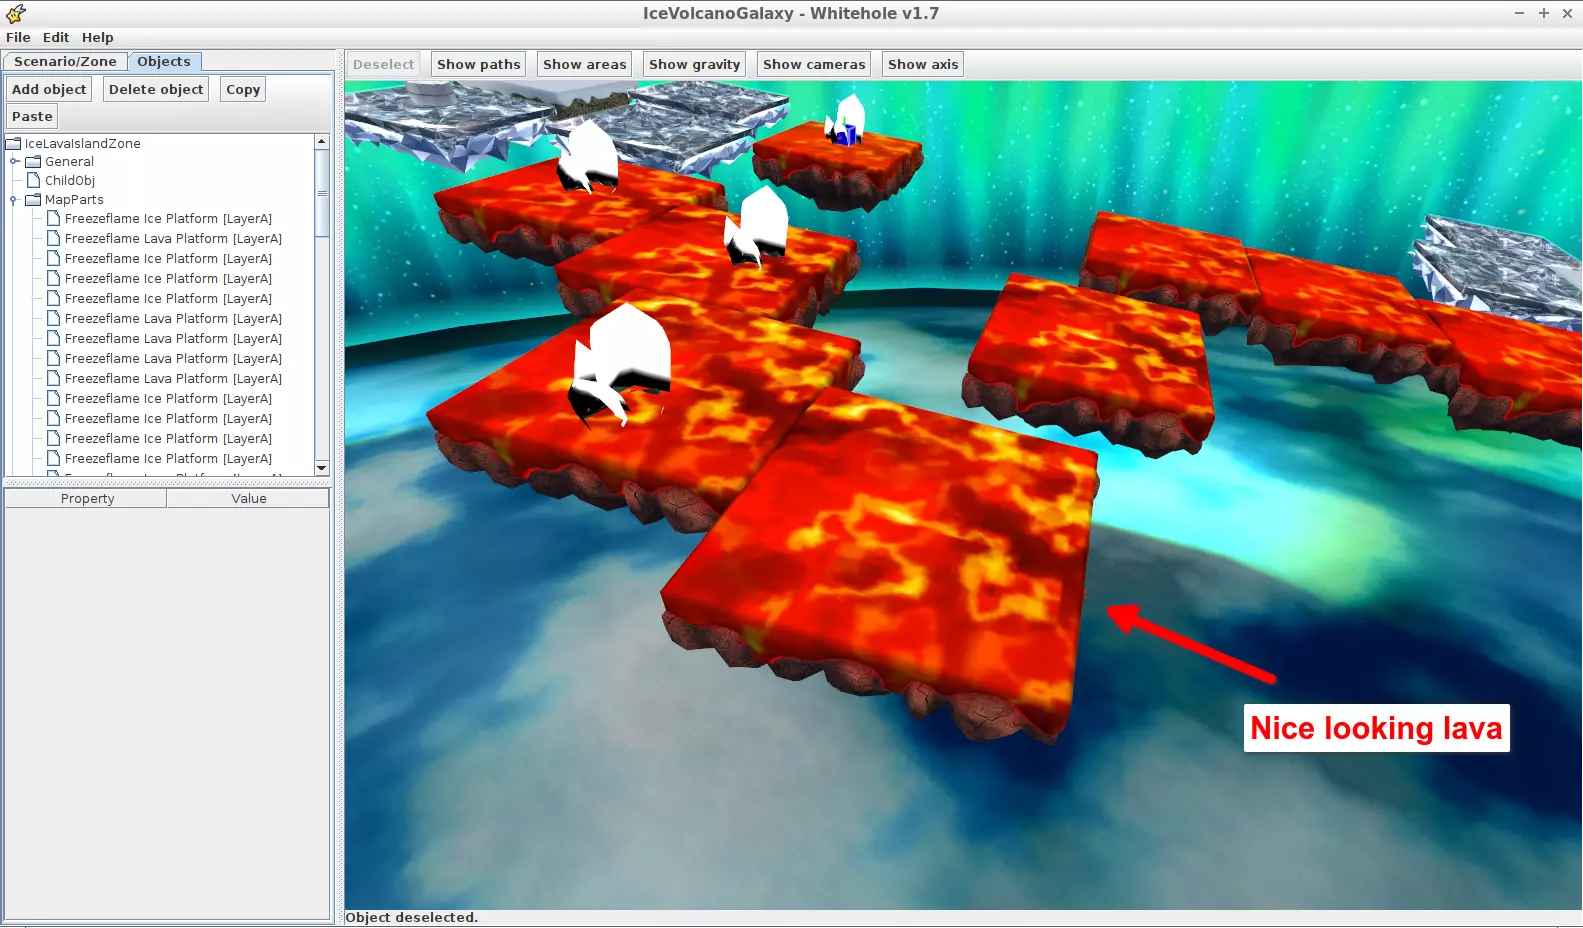
Task: Click the Paste button
Action: pyautogui.click(x=32, y=116)
